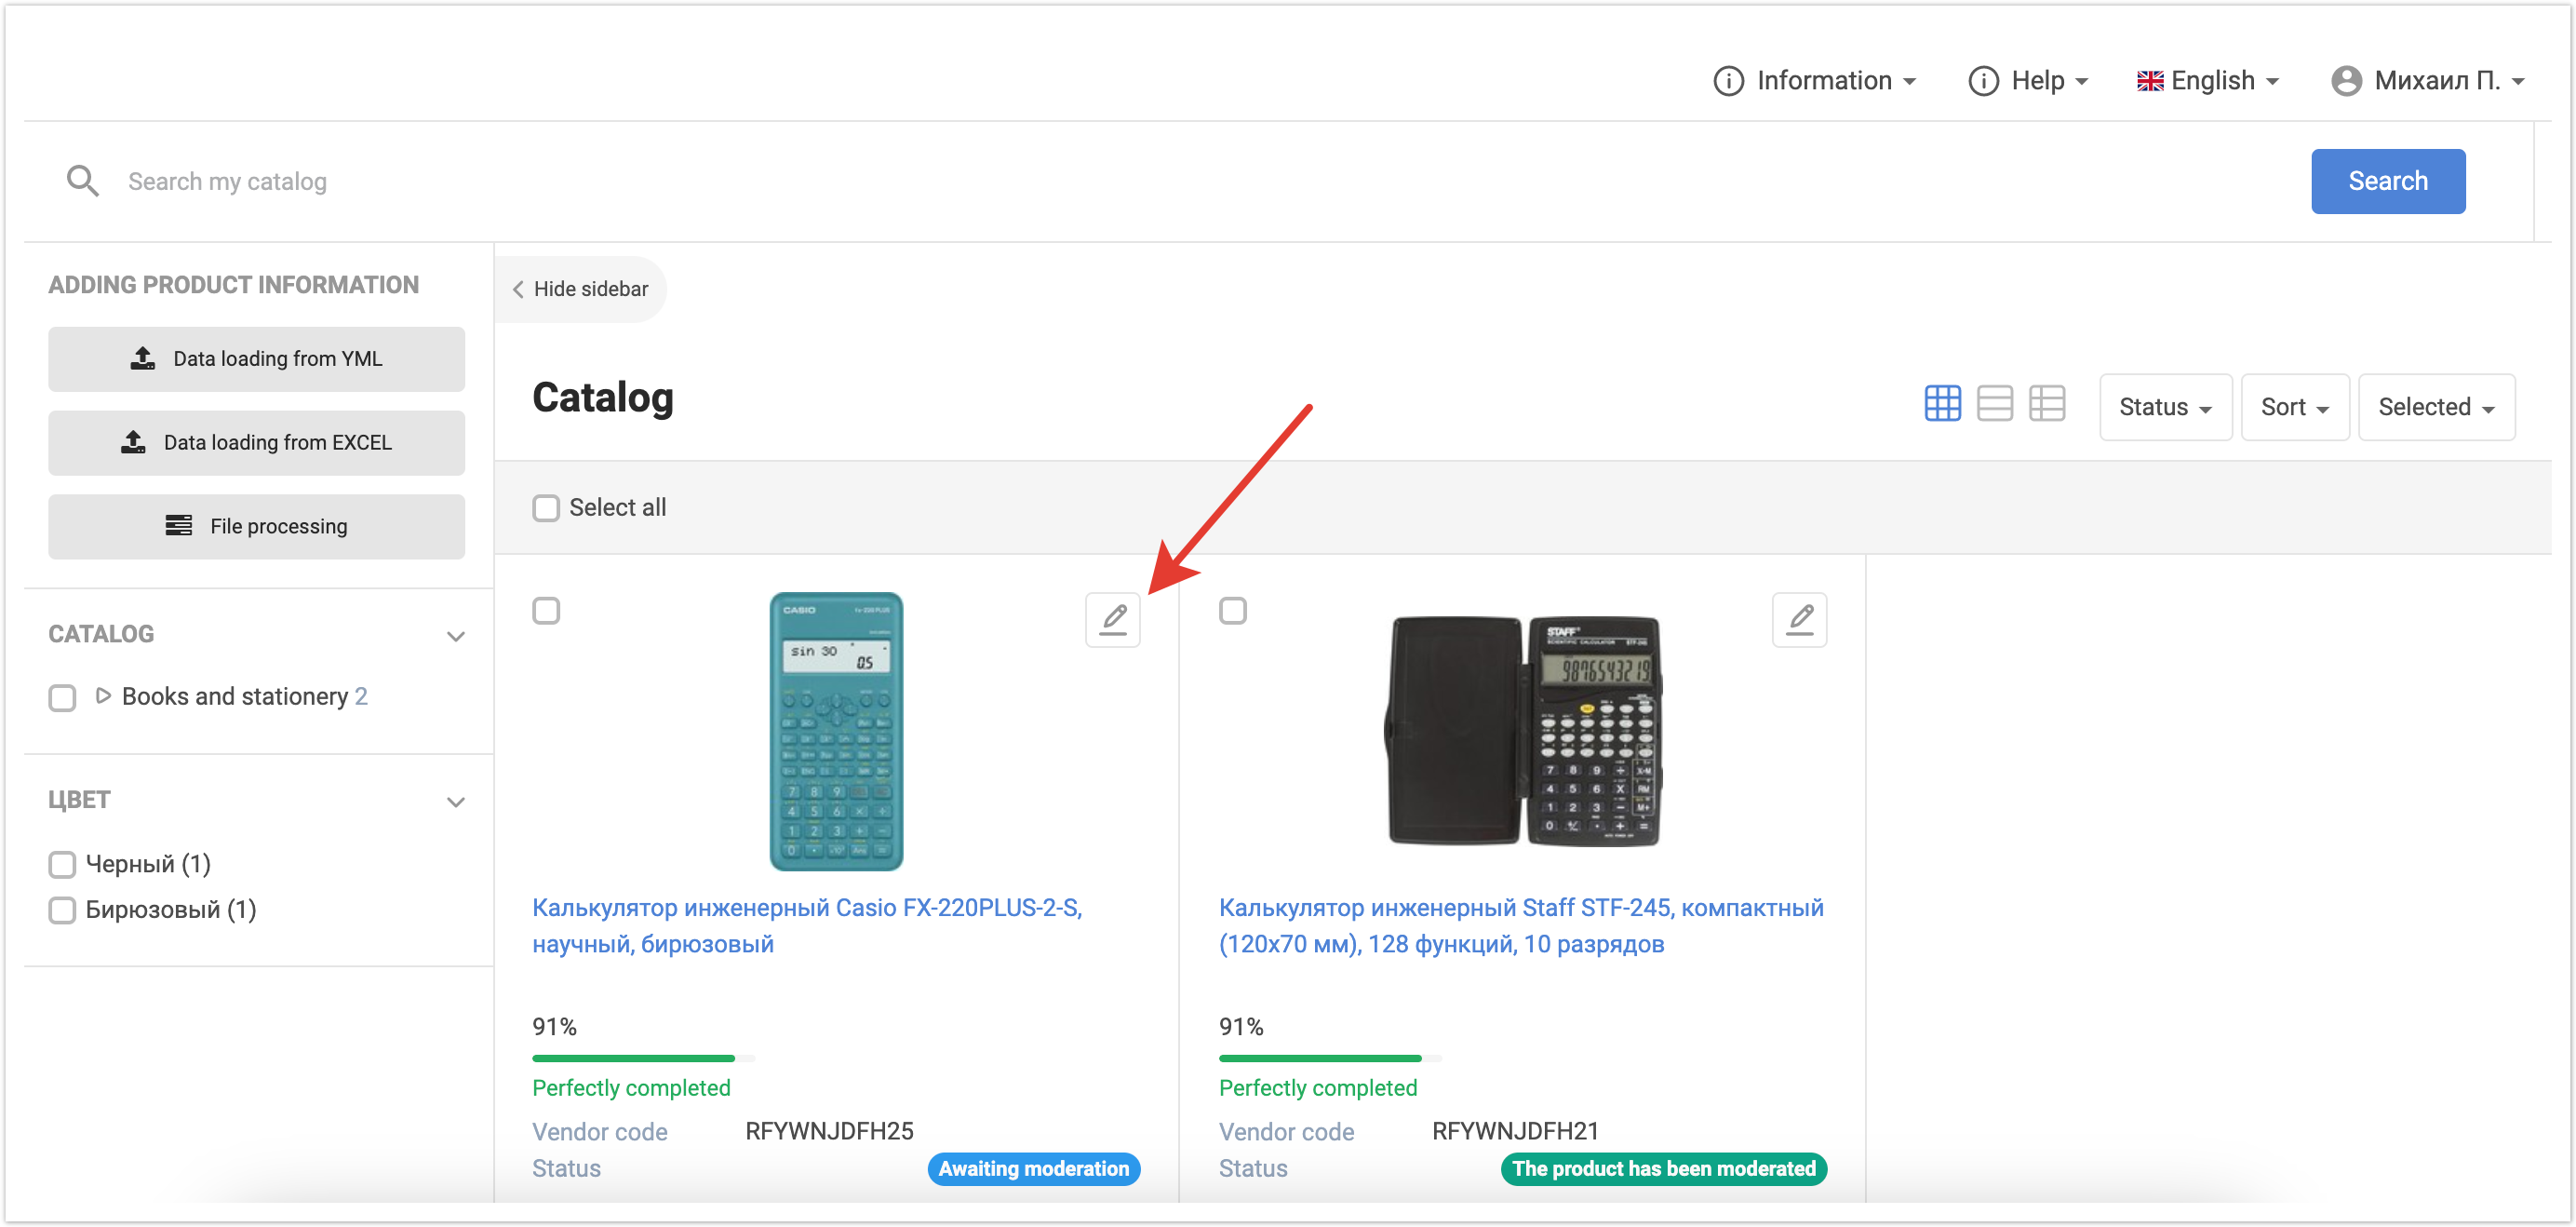Select the Casio calculator product checkbox
The width and height of the screenshot is (2576, 1227).
point(546,610)
